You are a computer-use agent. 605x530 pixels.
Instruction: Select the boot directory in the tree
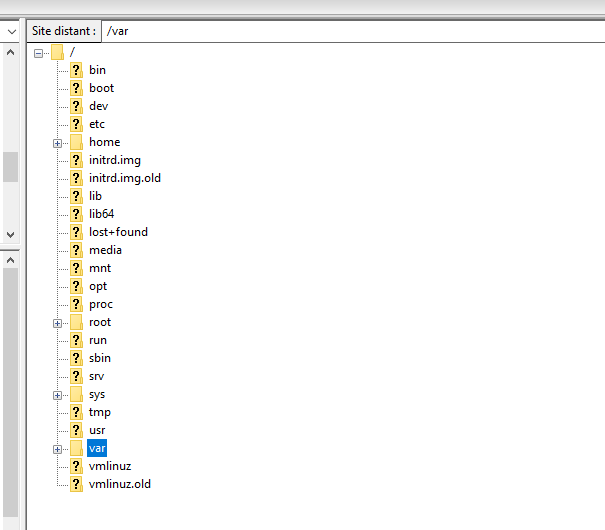(x=101, y=88)
